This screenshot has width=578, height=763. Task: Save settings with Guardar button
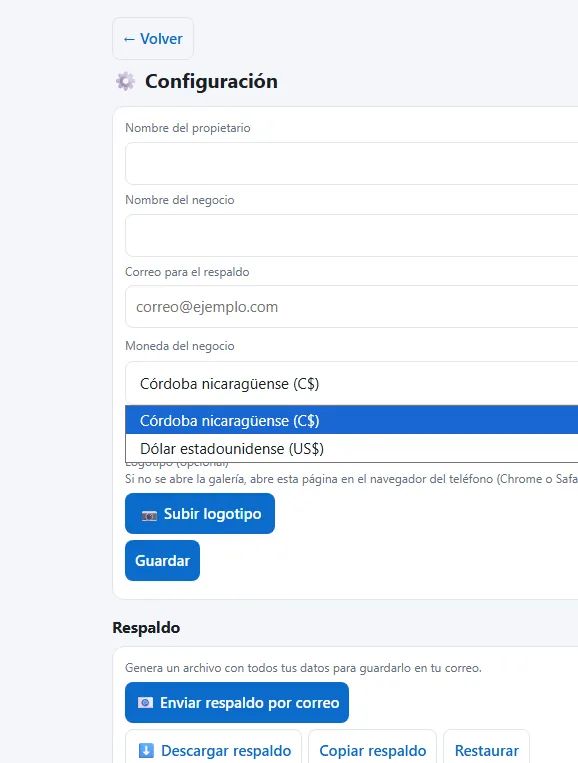163,561
